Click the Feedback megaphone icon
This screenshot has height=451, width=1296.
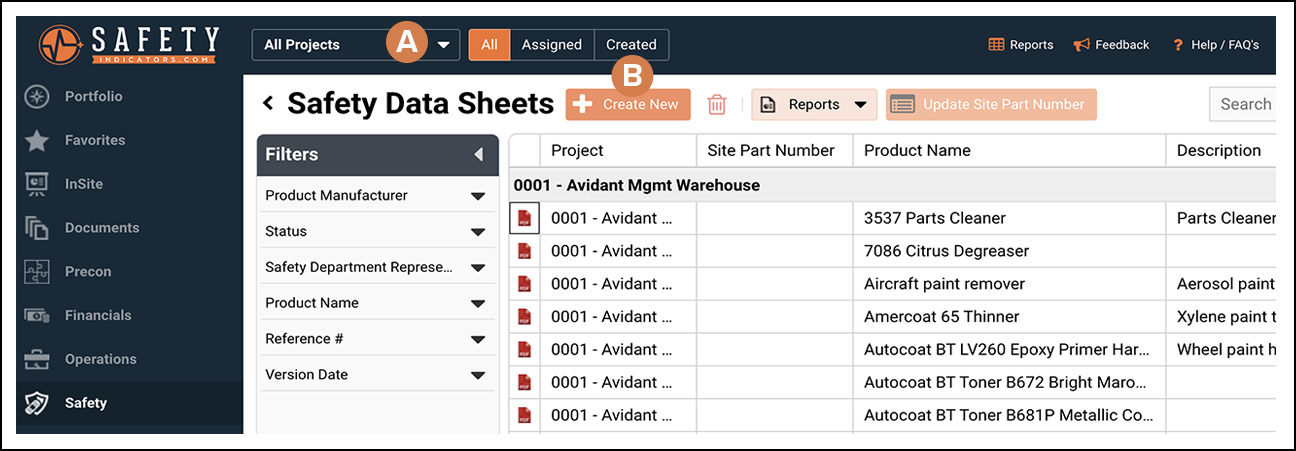point(1081,45)
